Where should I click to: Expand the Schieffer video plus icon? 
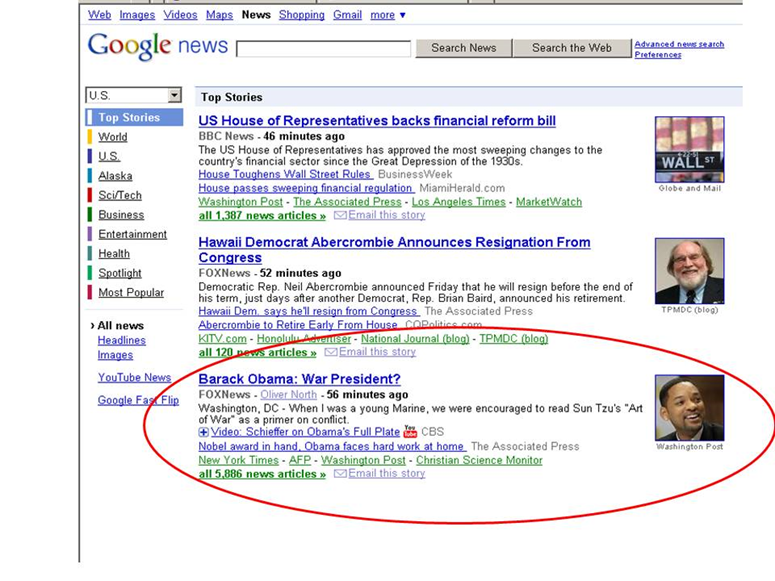[x=203, y=432]
